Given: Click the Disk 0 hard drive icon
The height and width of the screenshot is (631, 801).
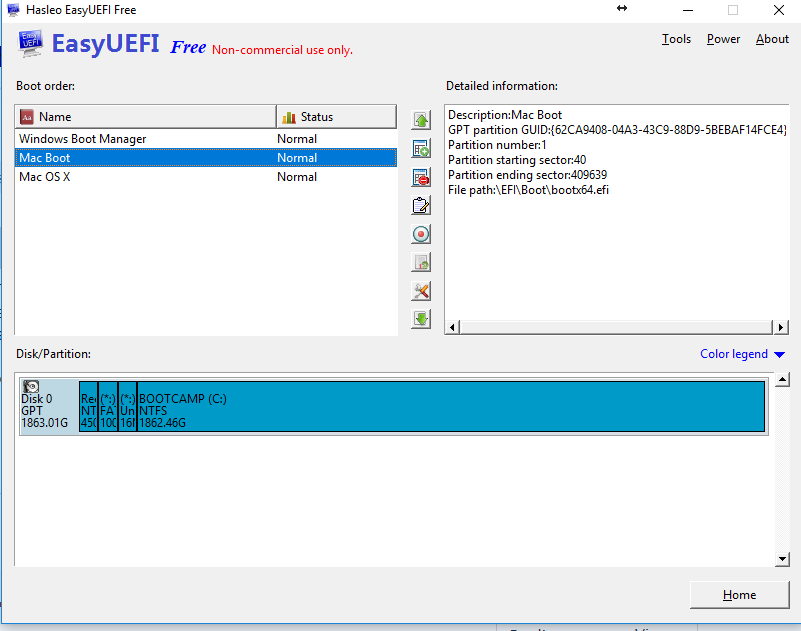Looking at the screenshot, I should pyautogui.click(x=31, y=386).
